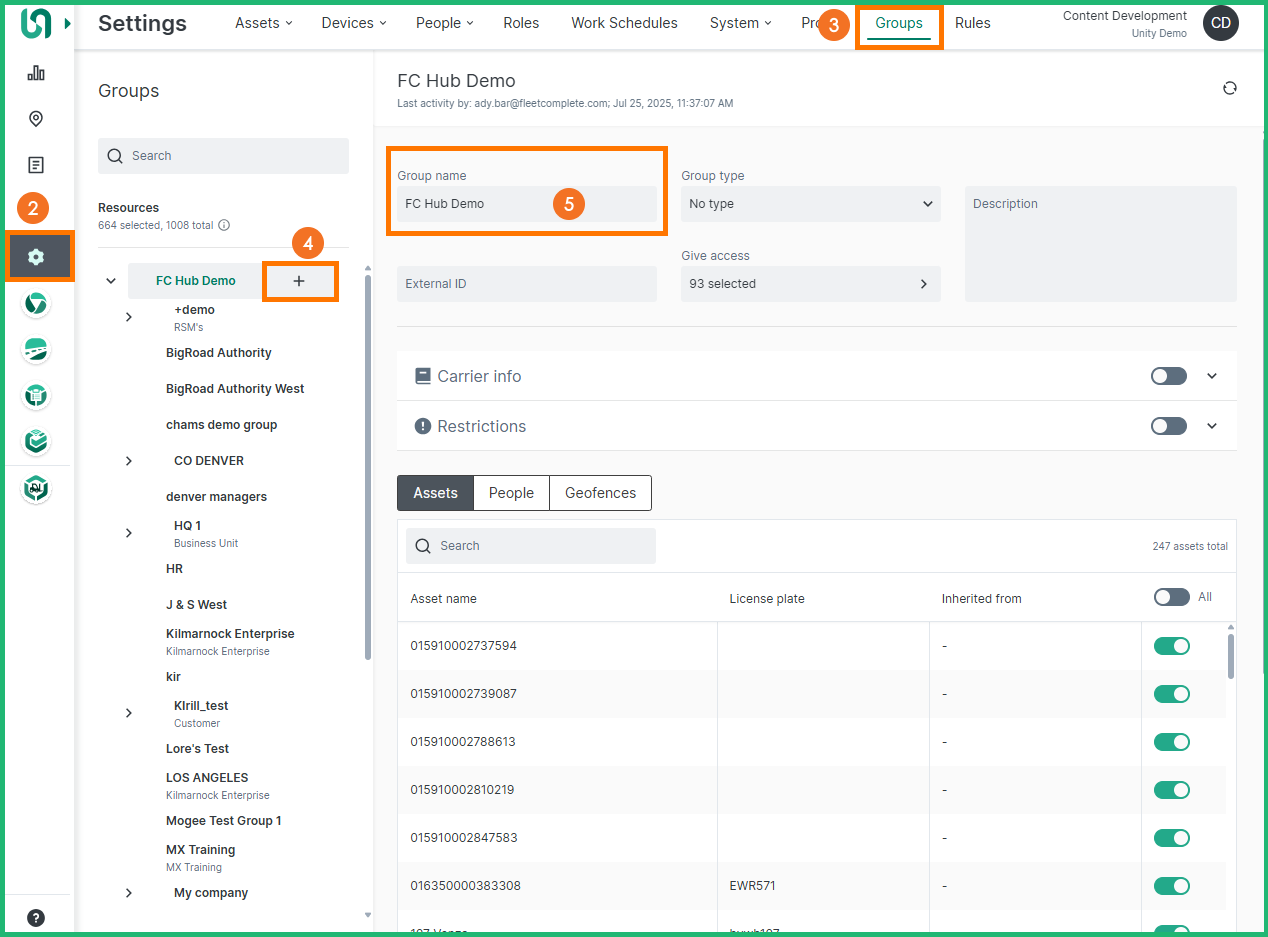
Task: Click the plus icon to add a group
Action: (x=299, y=281)
